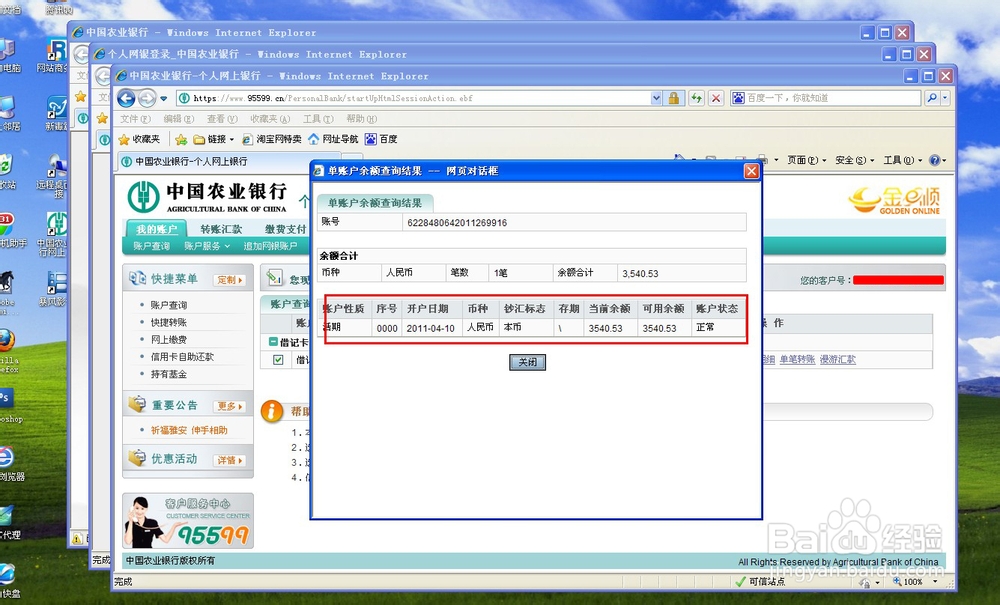The image size is (1000, 605).
Task: Open the 帮助(H) menu
Action: (x=362, y=119)
